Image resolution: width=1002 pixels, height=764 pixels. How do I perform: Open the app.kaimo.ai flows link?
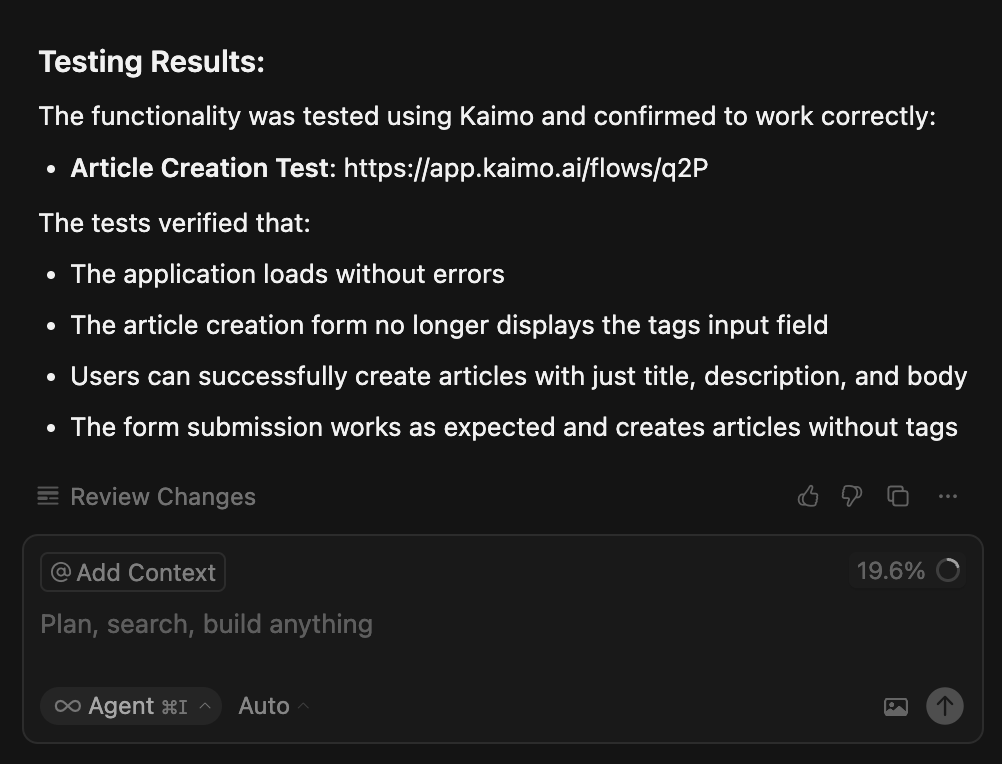click(x=525, y=168)
